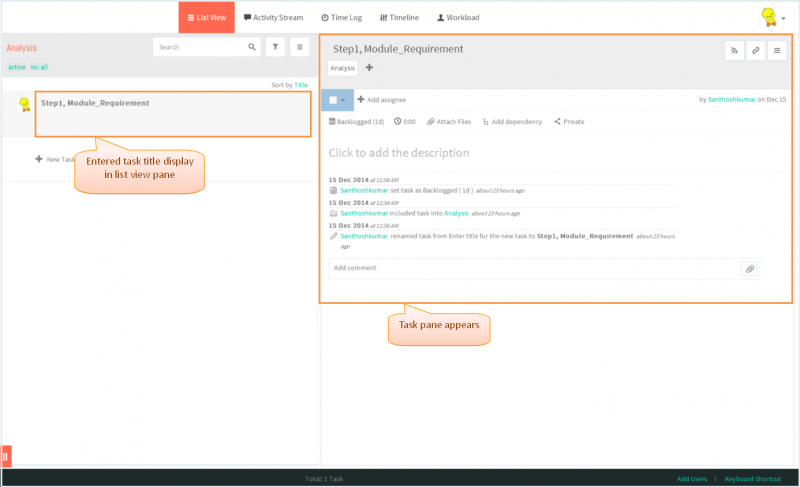The image size is (800, 487).
Task: Click the search magnifier icon
Action: coord(252,47)
